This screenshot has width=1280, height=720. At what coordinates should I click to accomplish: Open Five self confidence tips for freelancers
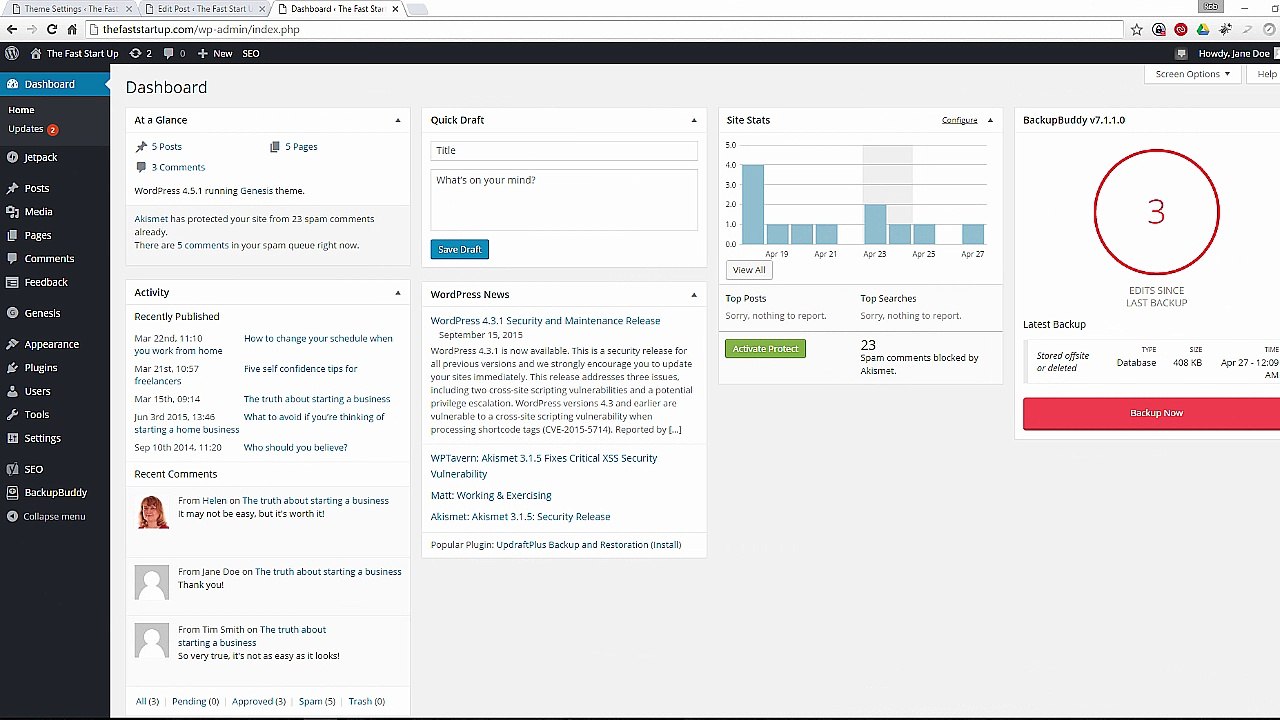pos(300,368)
